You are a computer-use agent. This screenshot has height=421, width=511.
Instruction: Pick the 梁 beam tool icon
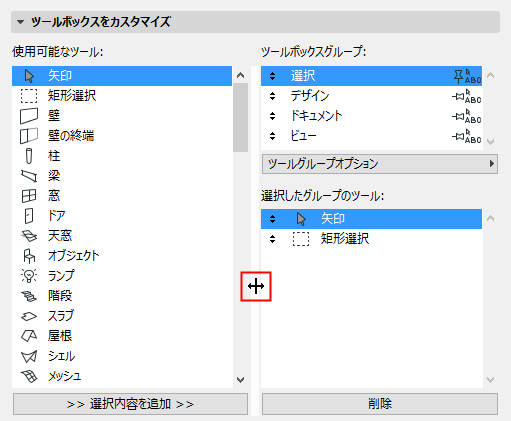click(x=29, y=176)
